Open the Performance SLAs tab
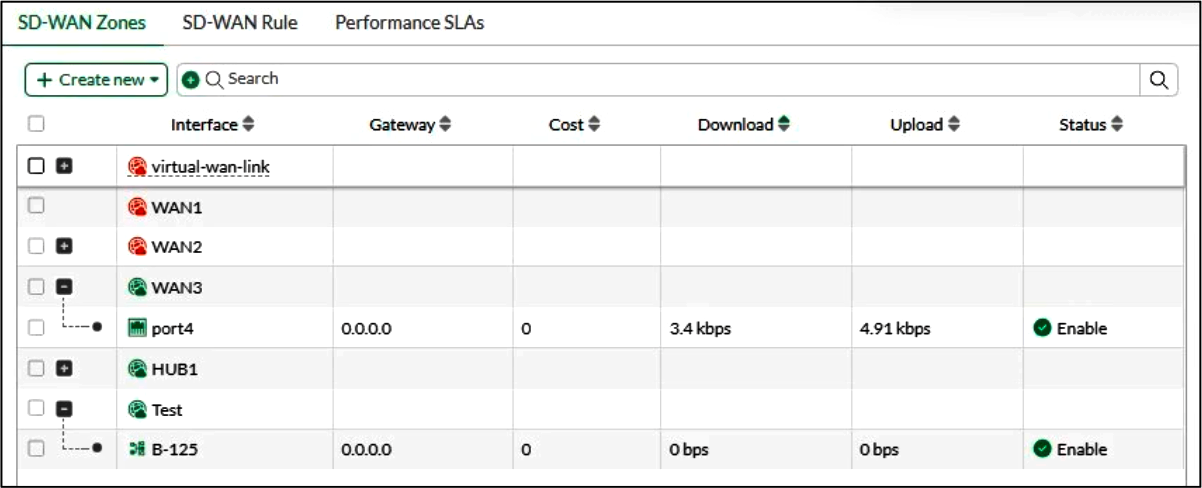 click(x=409, y=22)
